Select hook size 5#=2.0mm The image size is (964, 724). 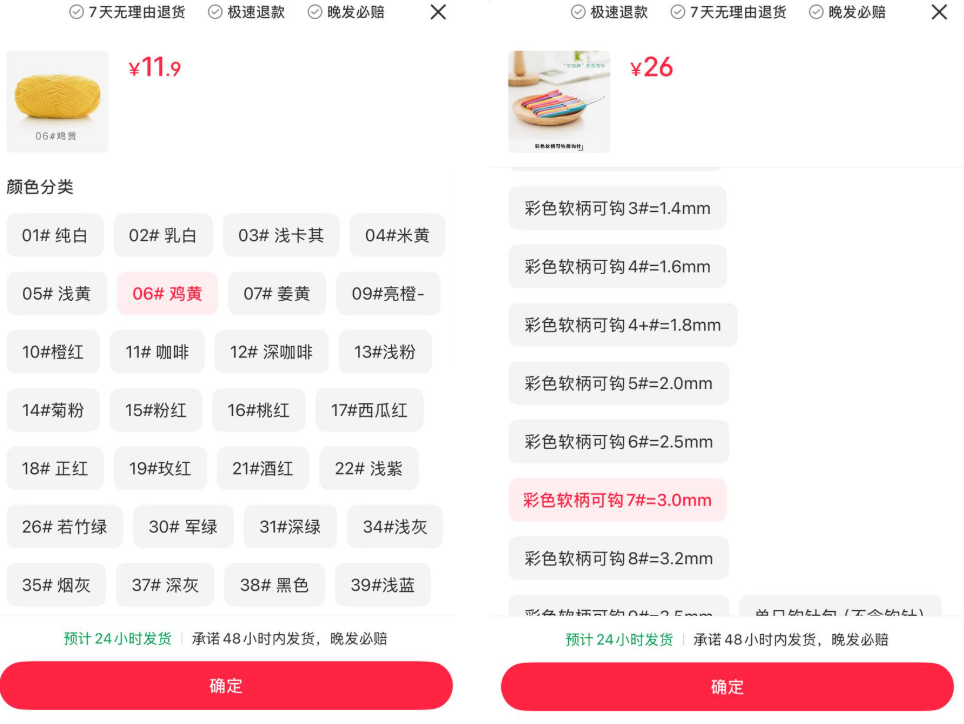(618, 384)
